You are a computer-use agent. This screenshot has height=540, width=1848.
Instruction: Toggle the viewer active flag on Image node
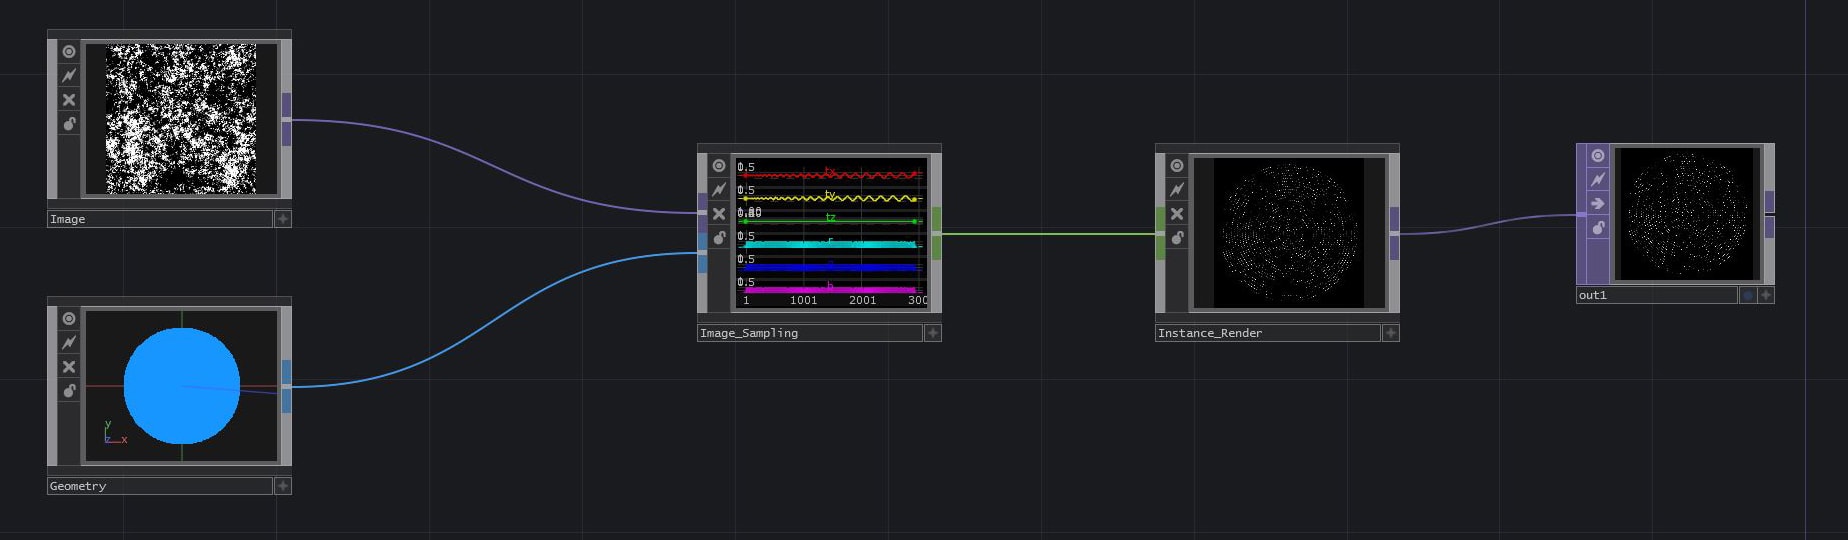(69, 51)
